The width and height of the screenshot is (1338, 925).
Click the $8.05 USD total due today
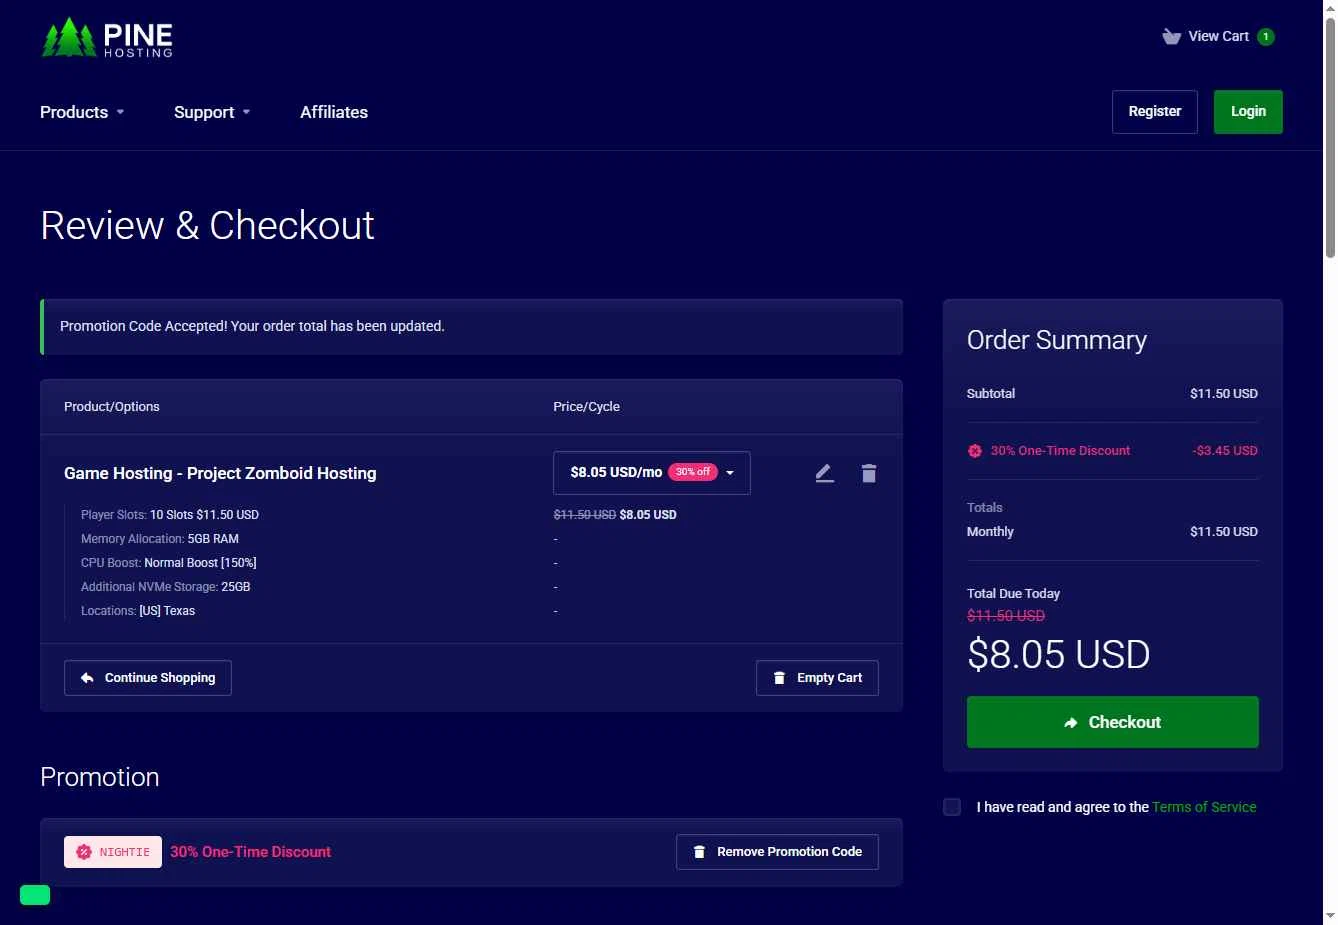[1059, 655]
